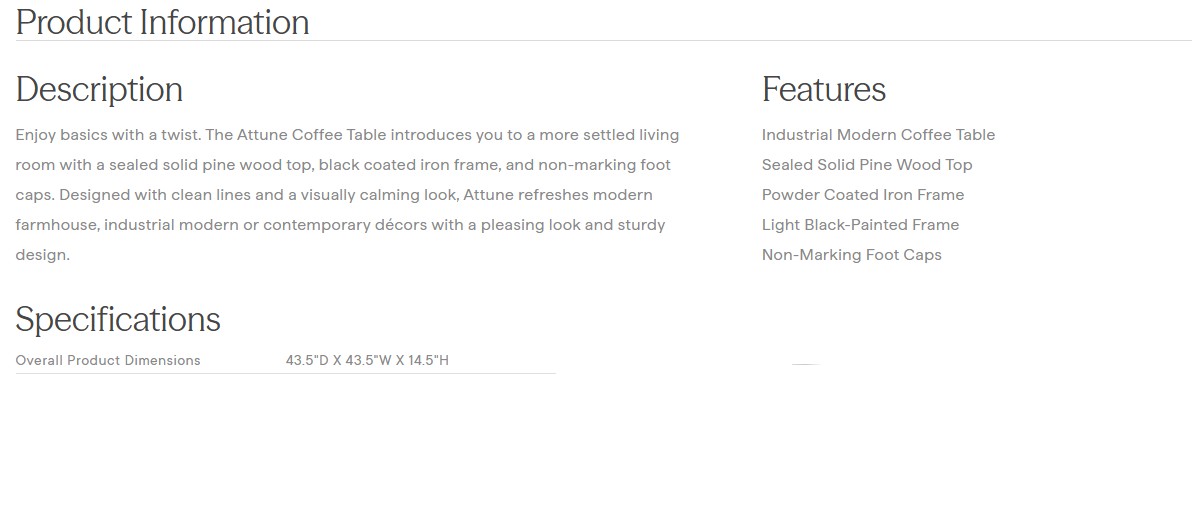Viewport: 1192px width, 505px height.
Task: Click the Powder Coated Iron Frame feature
Action: tap(862, 195)
